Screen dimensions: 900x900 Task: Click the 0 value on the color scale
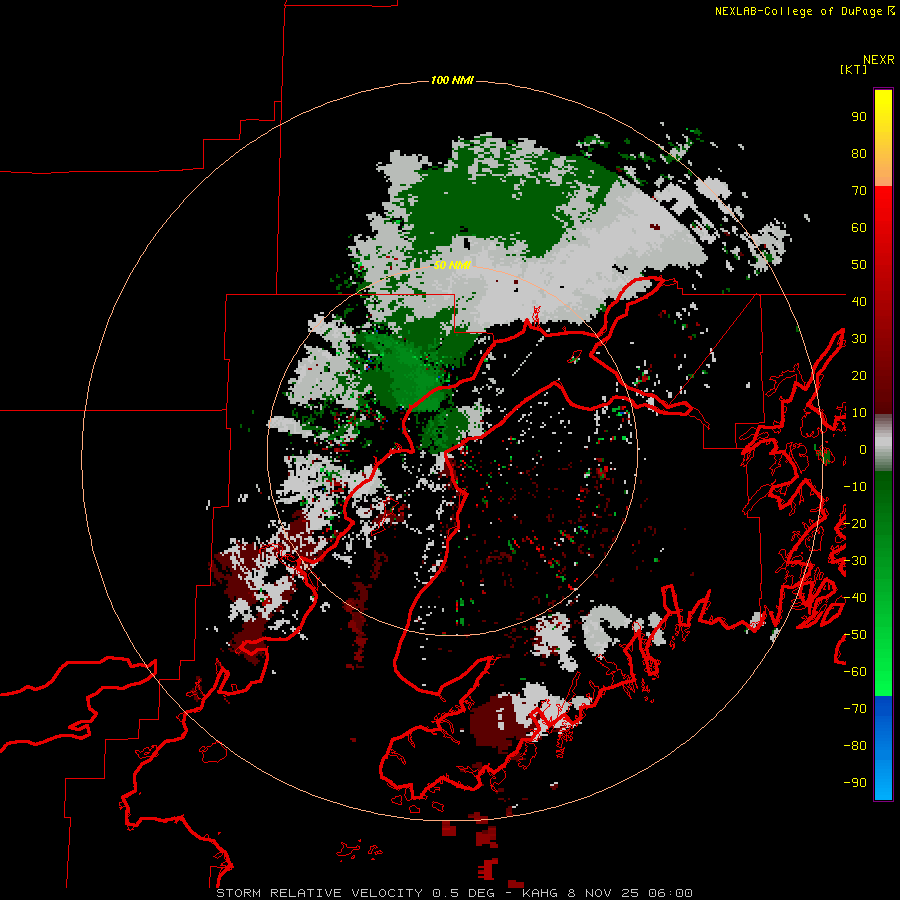click(x=863, y=449)
